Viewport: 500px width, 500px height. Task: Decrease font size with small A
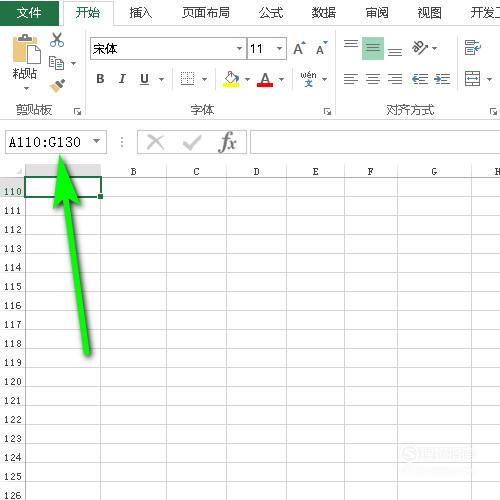pos(321,49)
